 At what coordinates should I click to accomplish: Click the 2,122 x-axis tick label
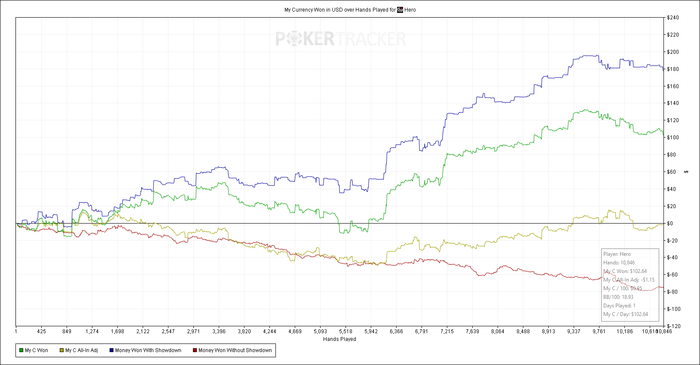pyautogui.click(x=142, y=332)
